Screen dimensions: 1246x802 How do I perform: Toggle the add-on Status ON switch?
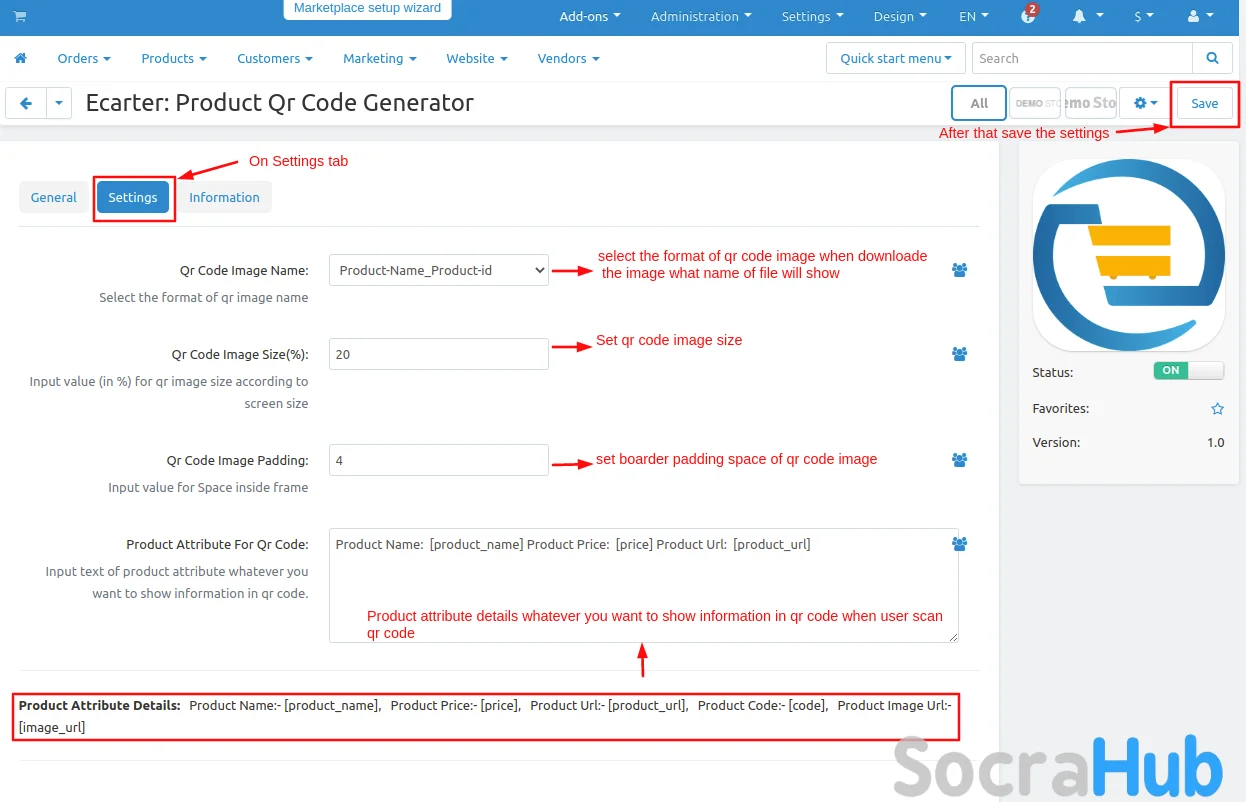[x=1188, y=371]
